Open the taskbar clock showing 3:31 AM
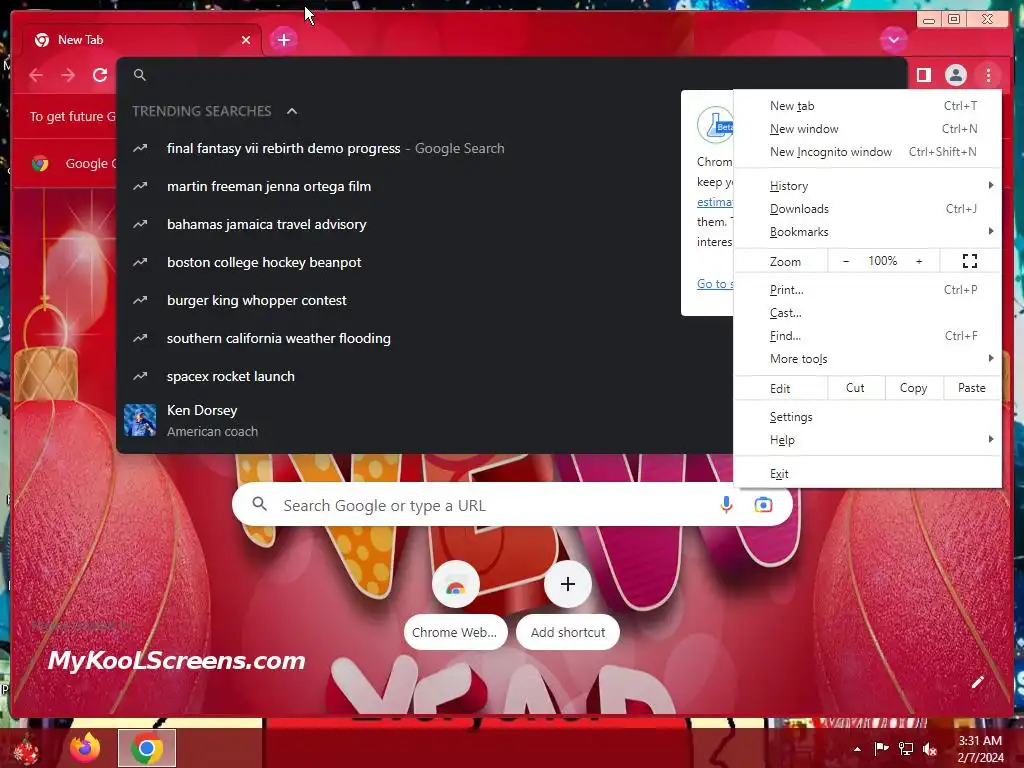 (980, 749)
